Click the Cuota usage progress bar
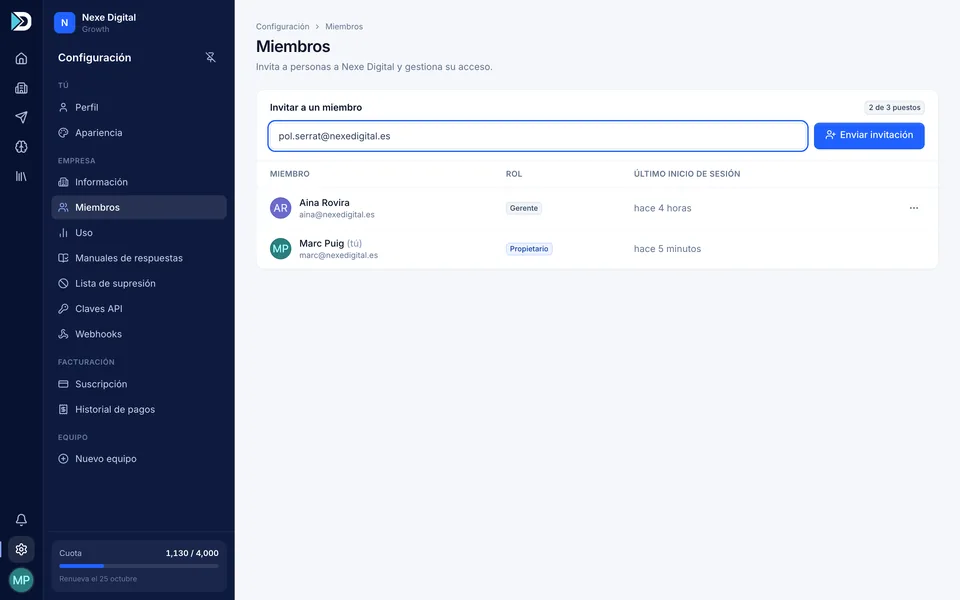This screenshot has height=600, width=960. [x=139, y=566]
